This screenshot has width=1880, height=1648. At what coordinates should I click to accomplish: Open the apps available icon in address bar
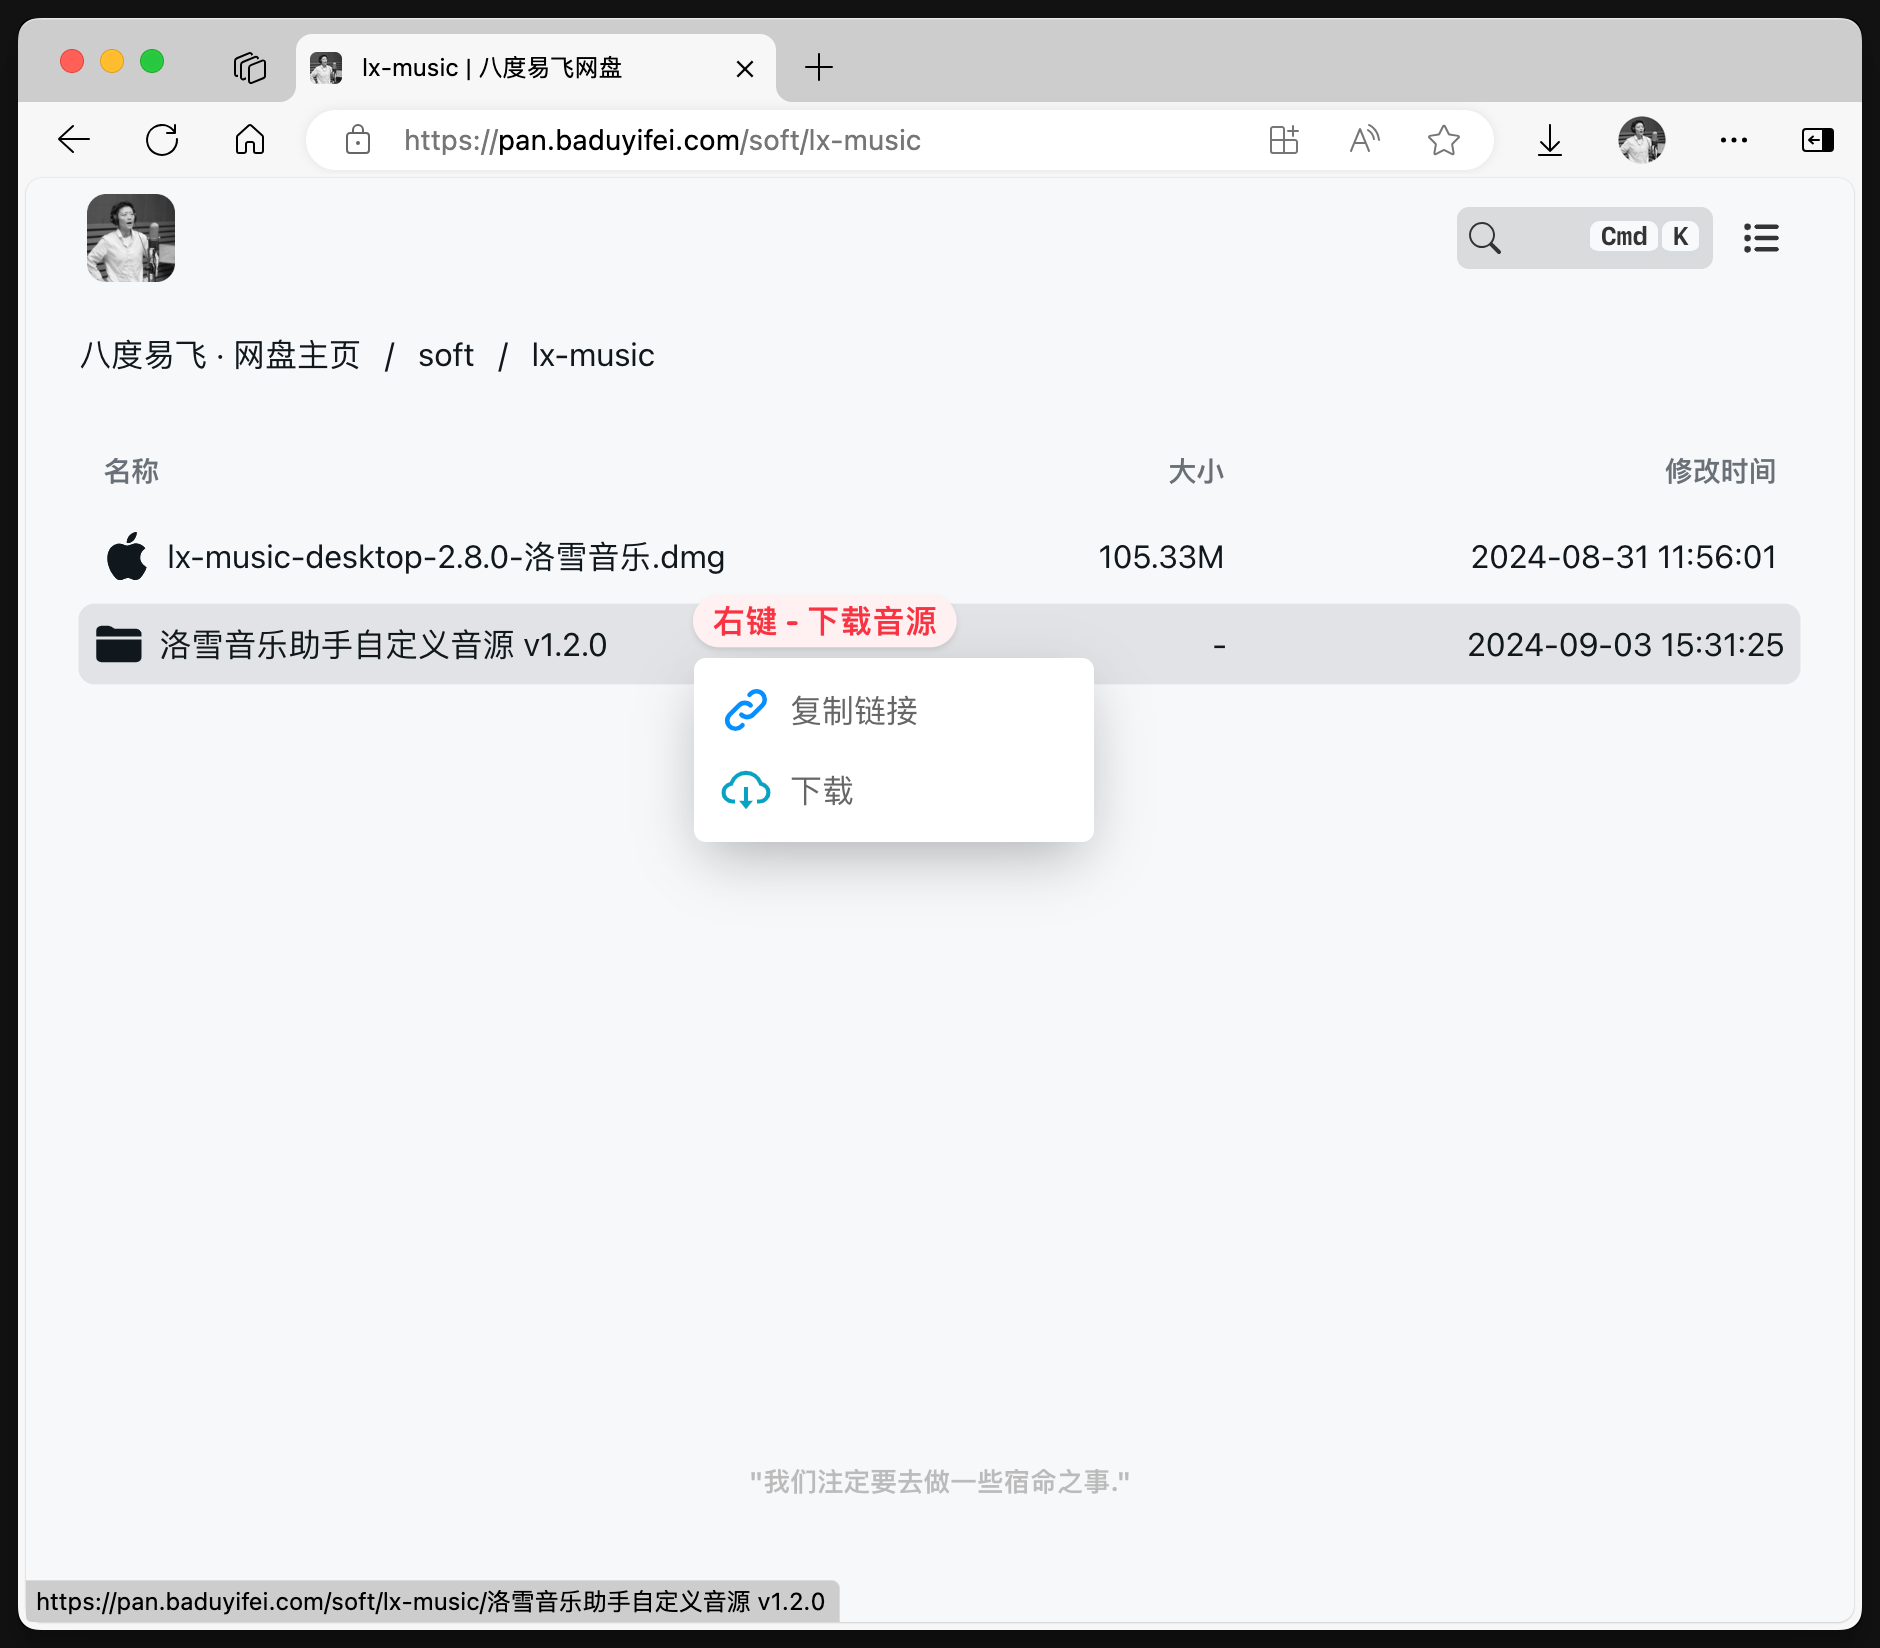point(1284,140)
